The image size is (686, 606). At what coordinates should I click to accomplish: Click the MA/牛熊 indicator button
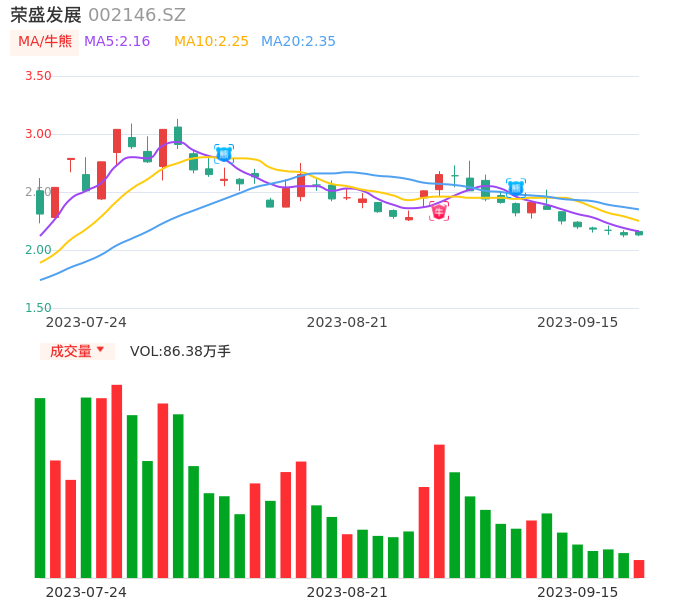(x=45, y=42)
